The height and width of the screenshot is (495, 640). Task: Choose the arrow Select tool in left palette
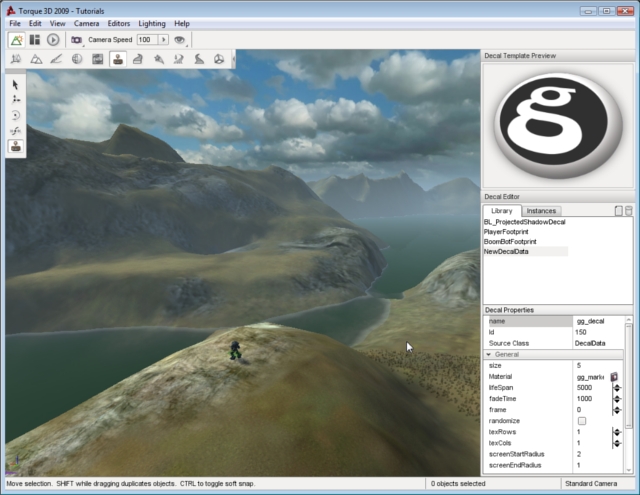coord(16,85)
